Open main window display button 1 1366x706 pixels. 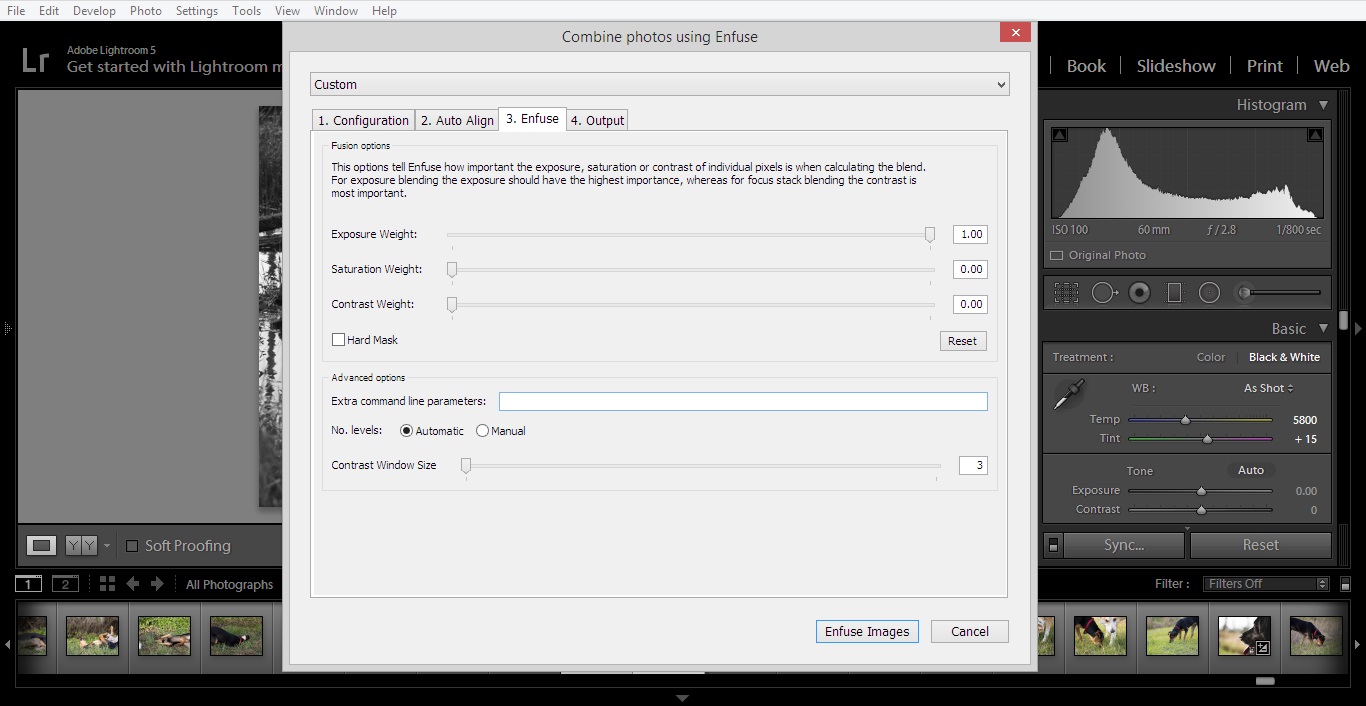28,584
